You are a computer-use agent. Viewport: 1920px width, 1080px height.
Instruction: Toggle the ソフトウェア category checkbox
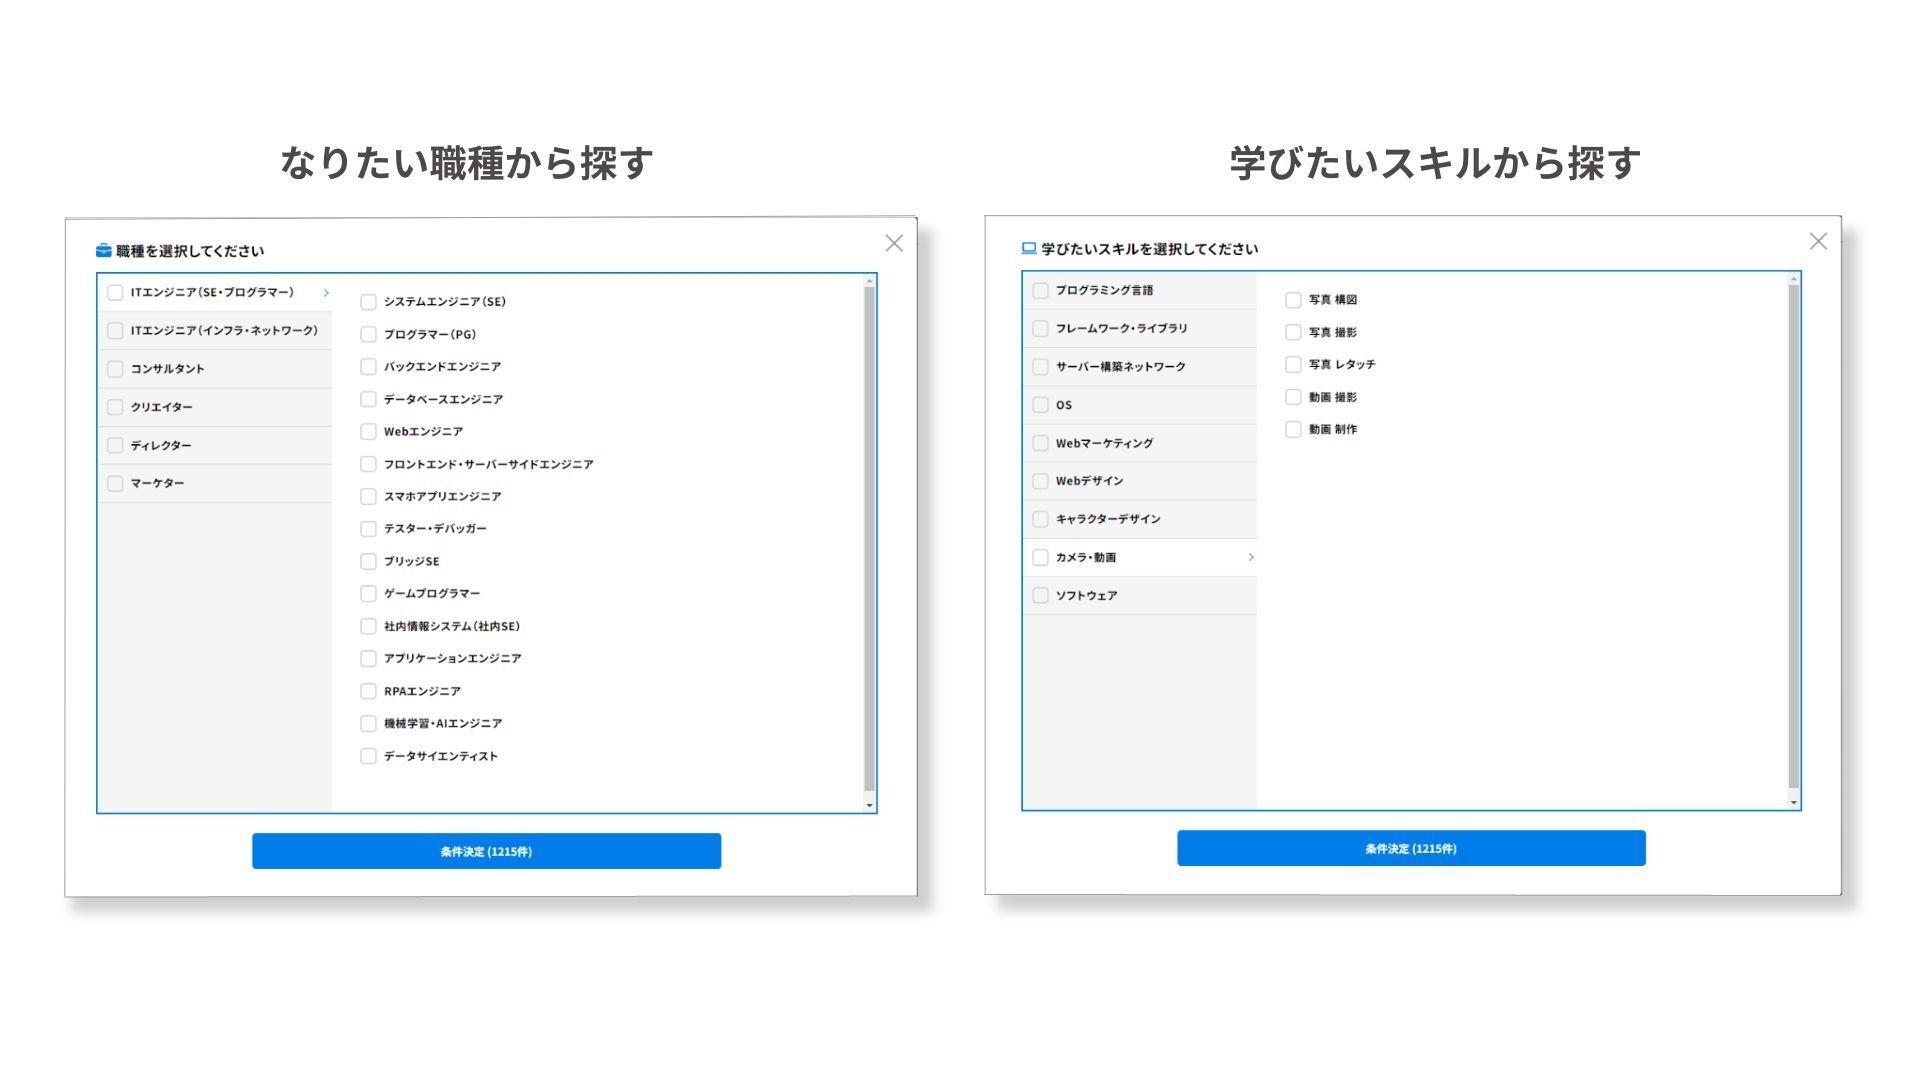(x=1040, y=596)
